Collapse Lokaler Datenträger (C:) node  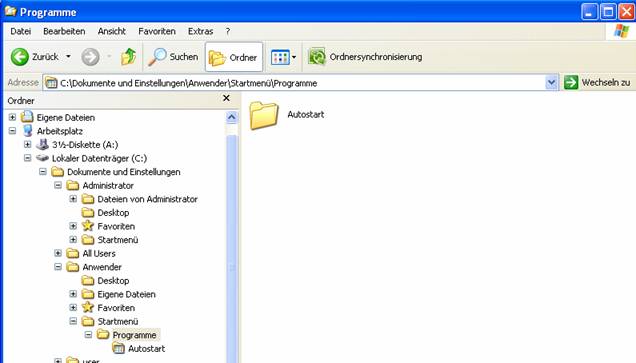(x=28, y=158)
